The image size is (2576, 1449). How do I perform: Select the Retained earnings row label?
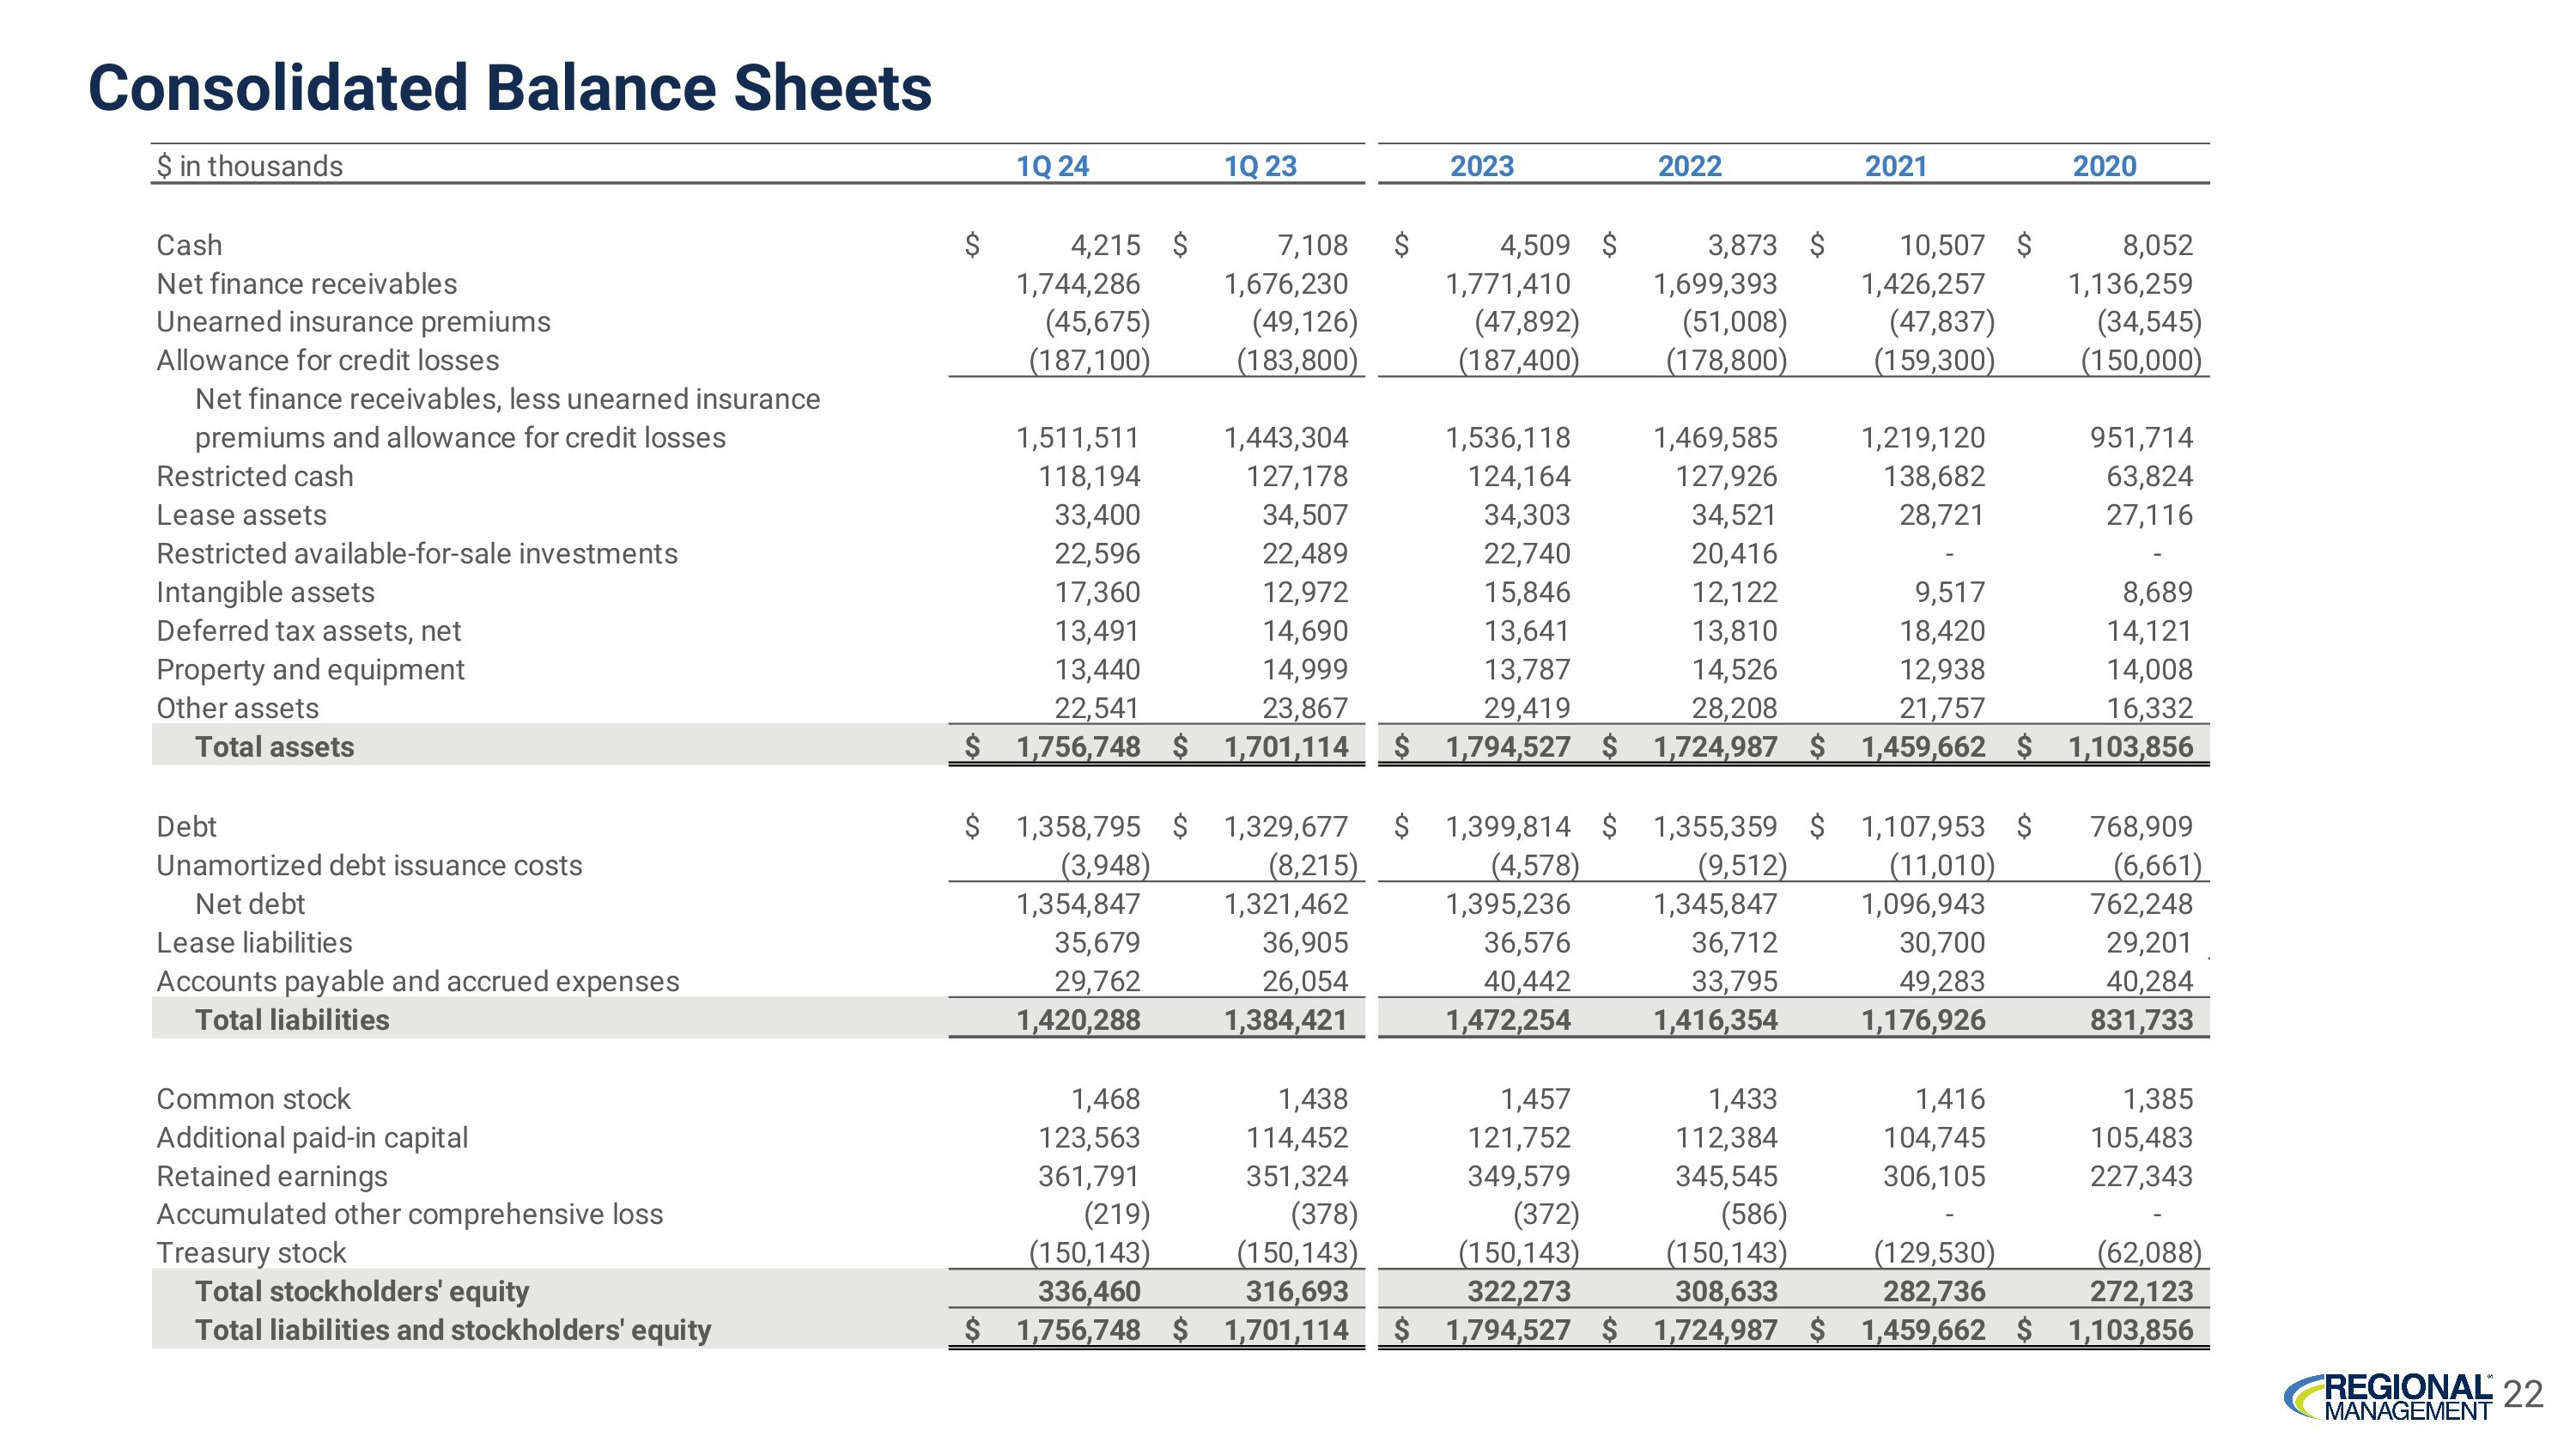[271, 1176]
